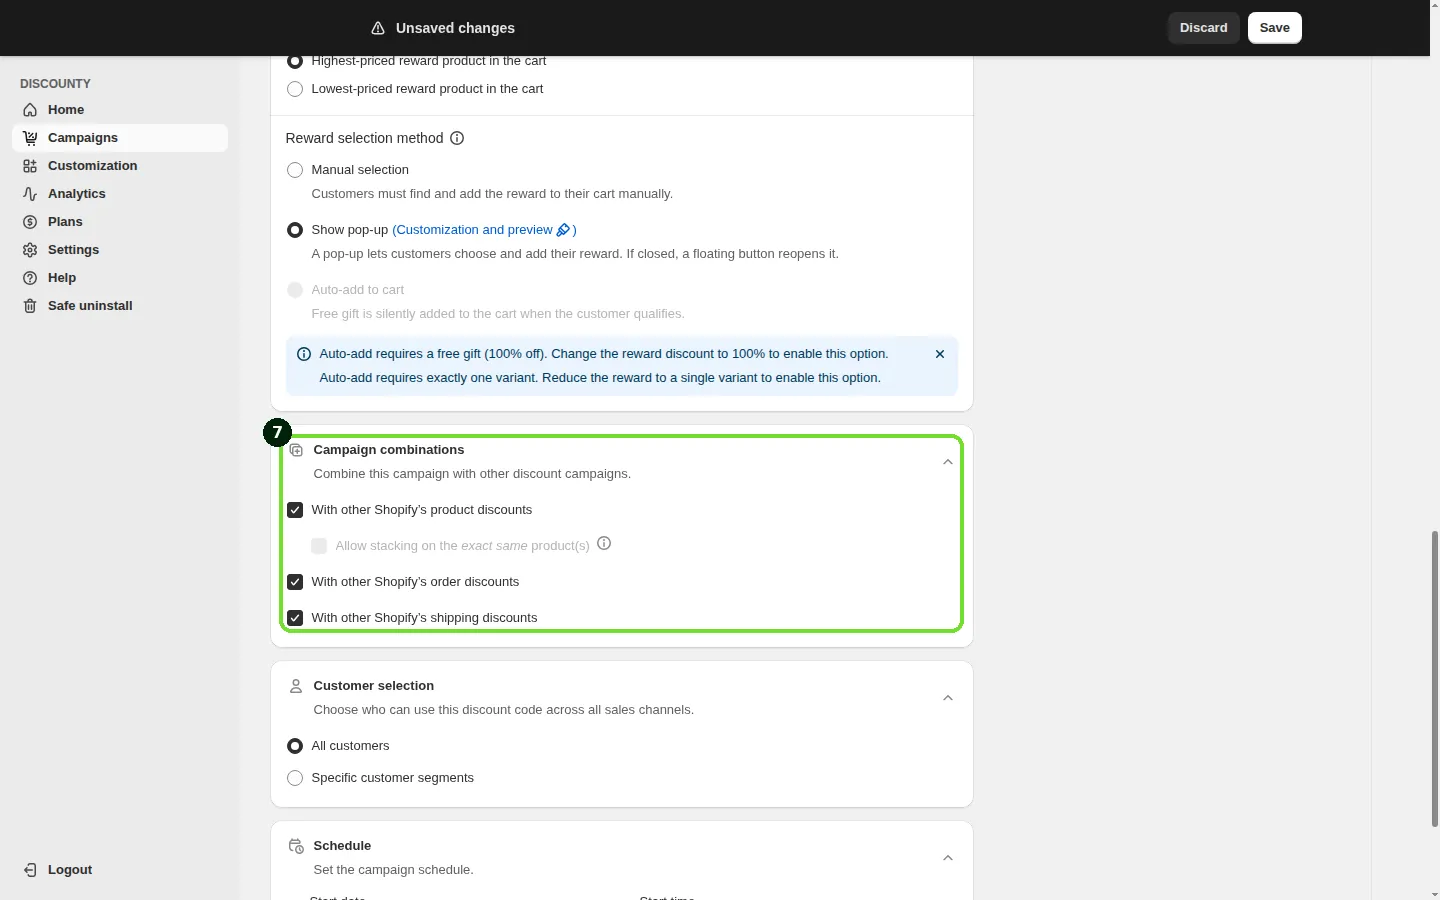Click the Safe uninstall trash icon
1440x900 pixels.
30,306
